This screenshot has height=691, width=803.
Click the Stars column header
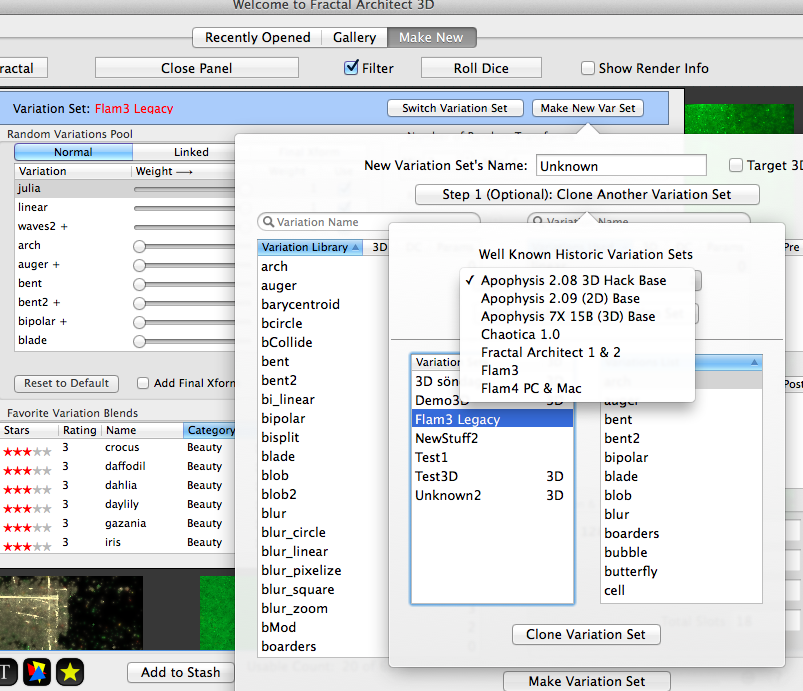(28, 430)
